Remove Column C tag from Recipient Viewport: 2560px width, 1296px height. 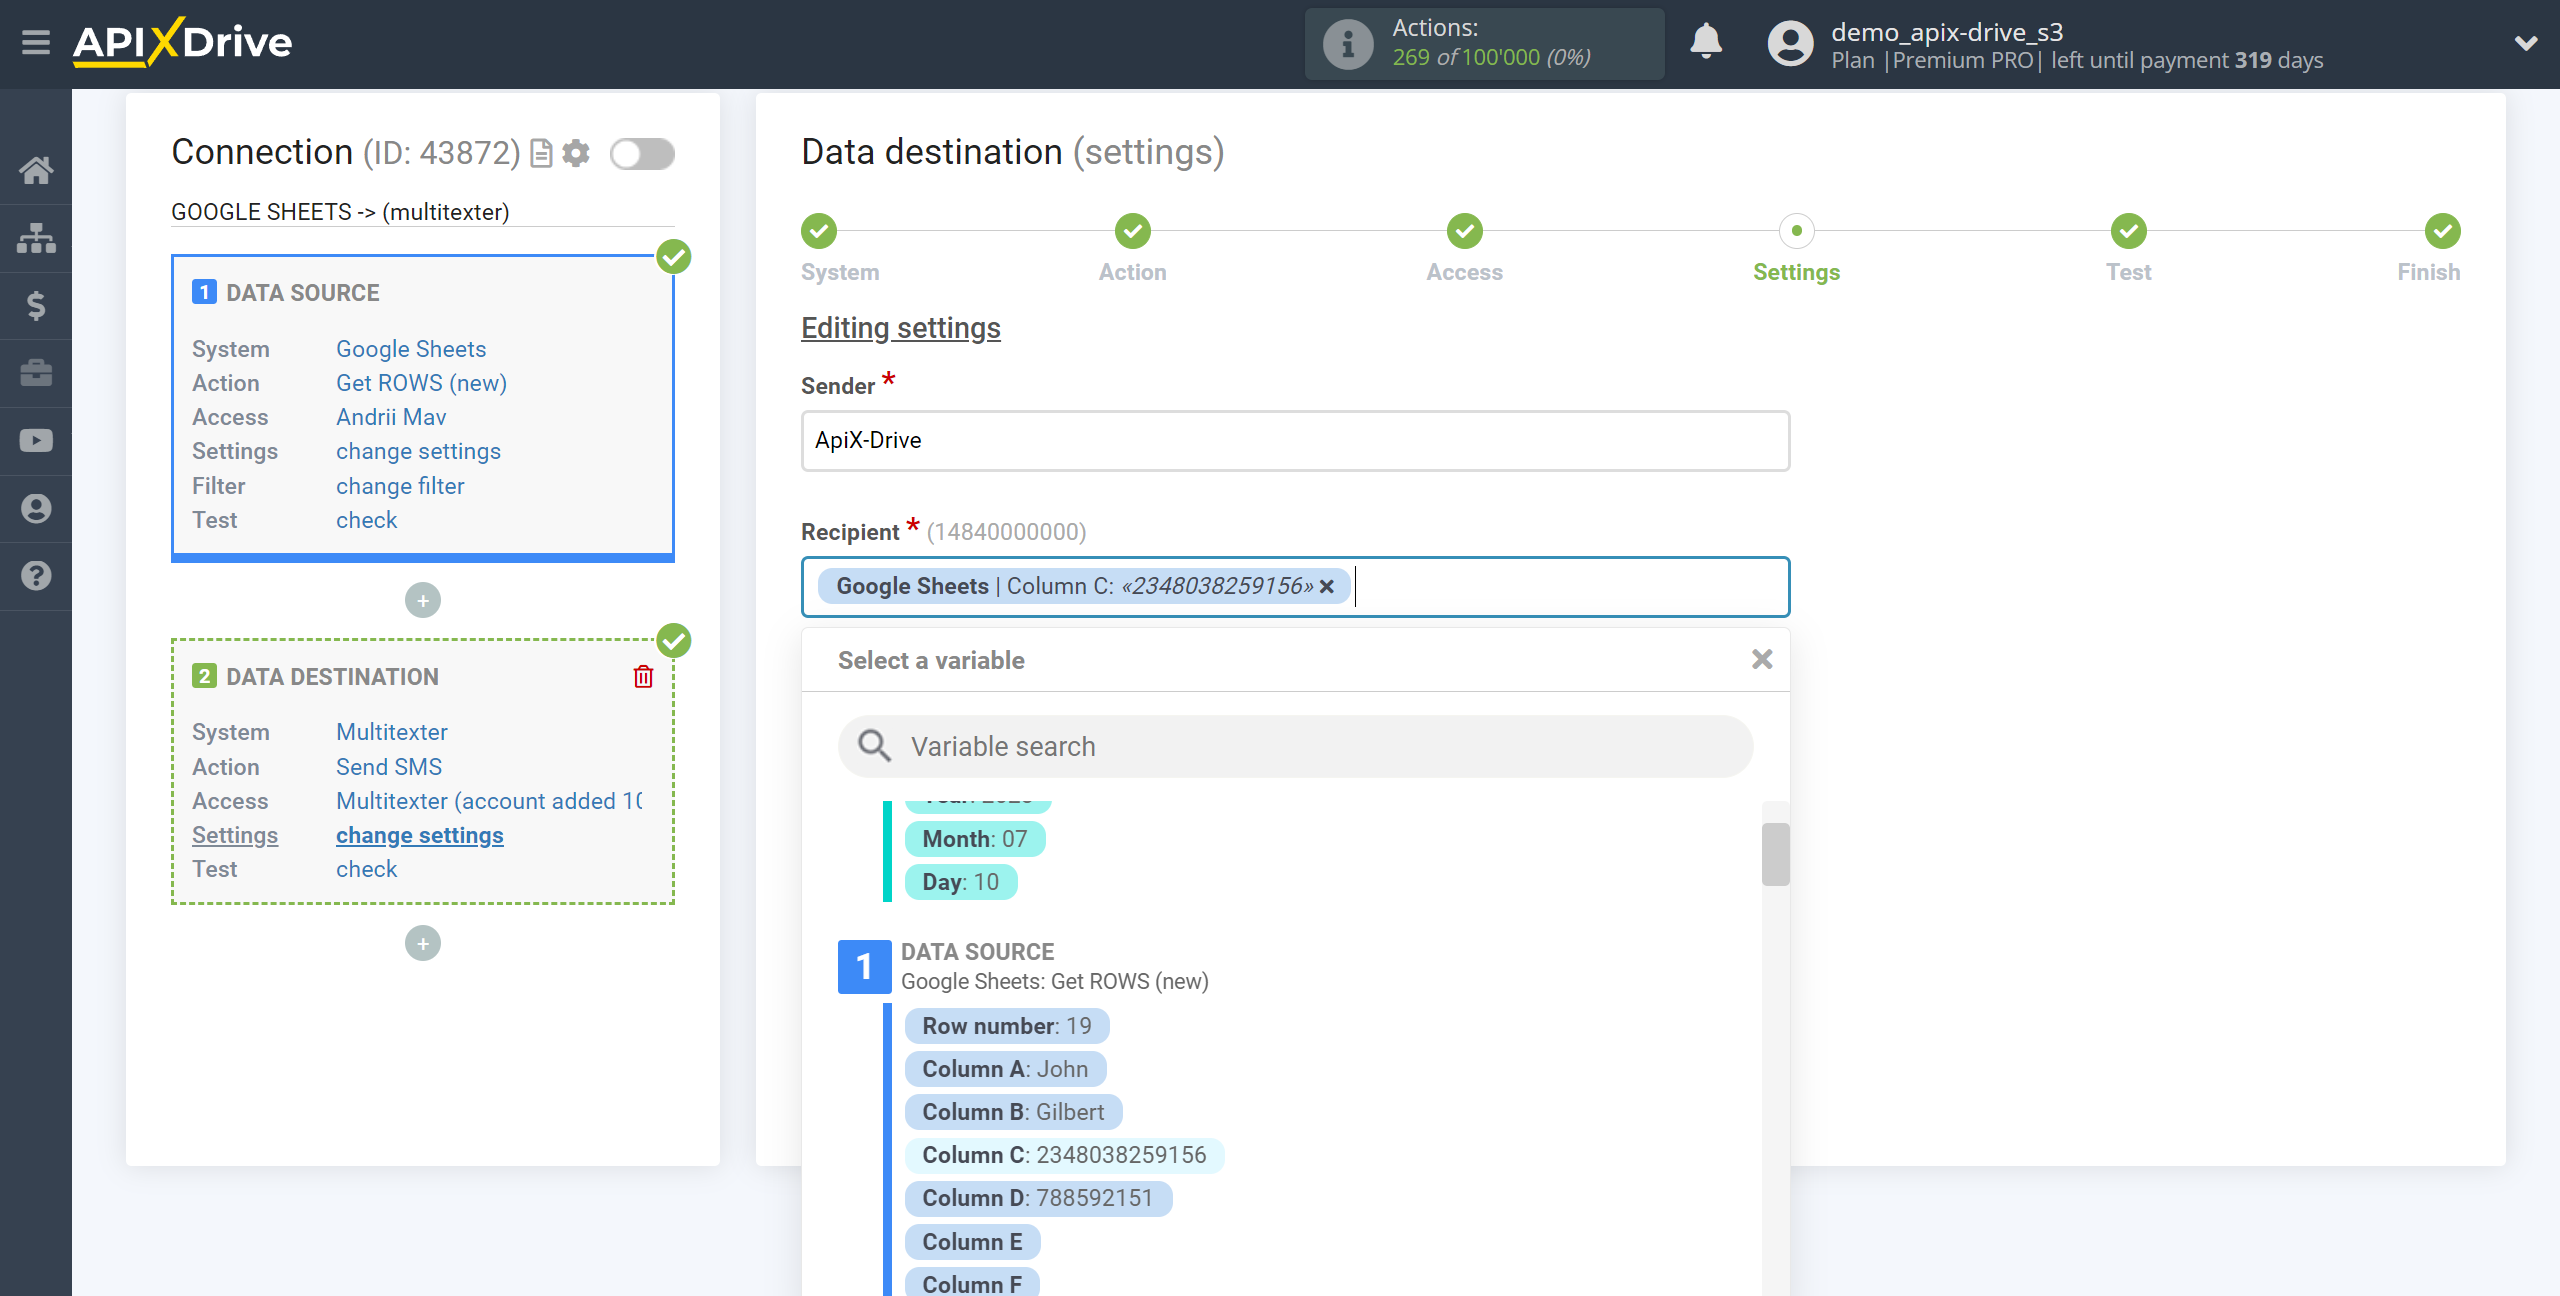tap(1327, 587)
